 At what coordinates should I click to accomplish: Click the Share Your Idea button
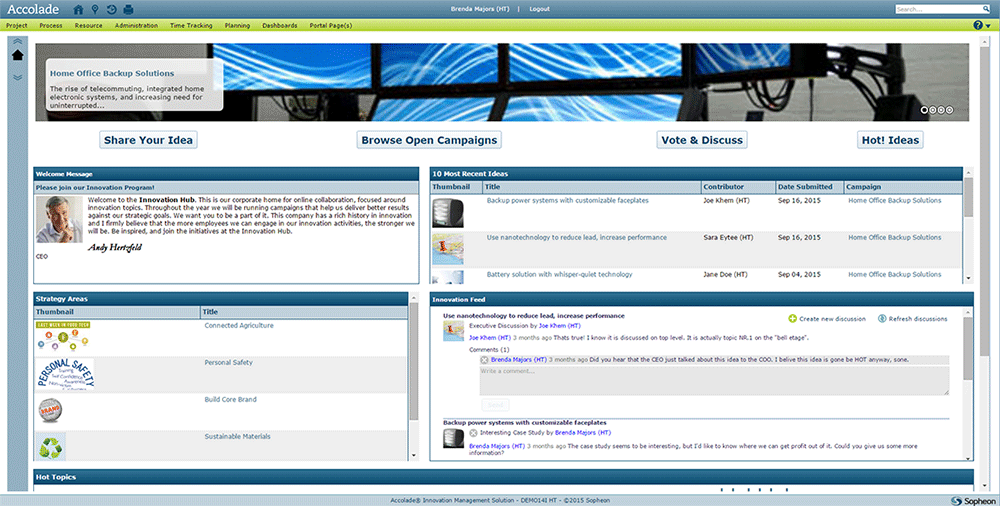click(x=148, y=140)
